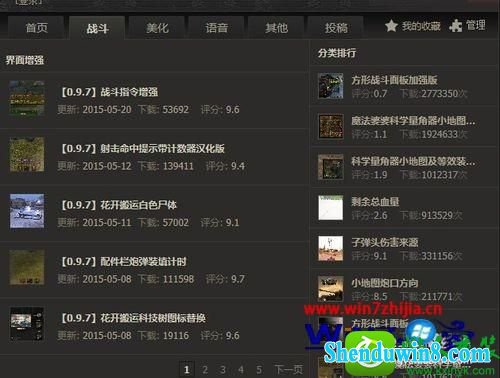The image size is (500, 378).
Task: Open thumbnail of 射击命中提示带计数器汉化版
Action: 27,154
